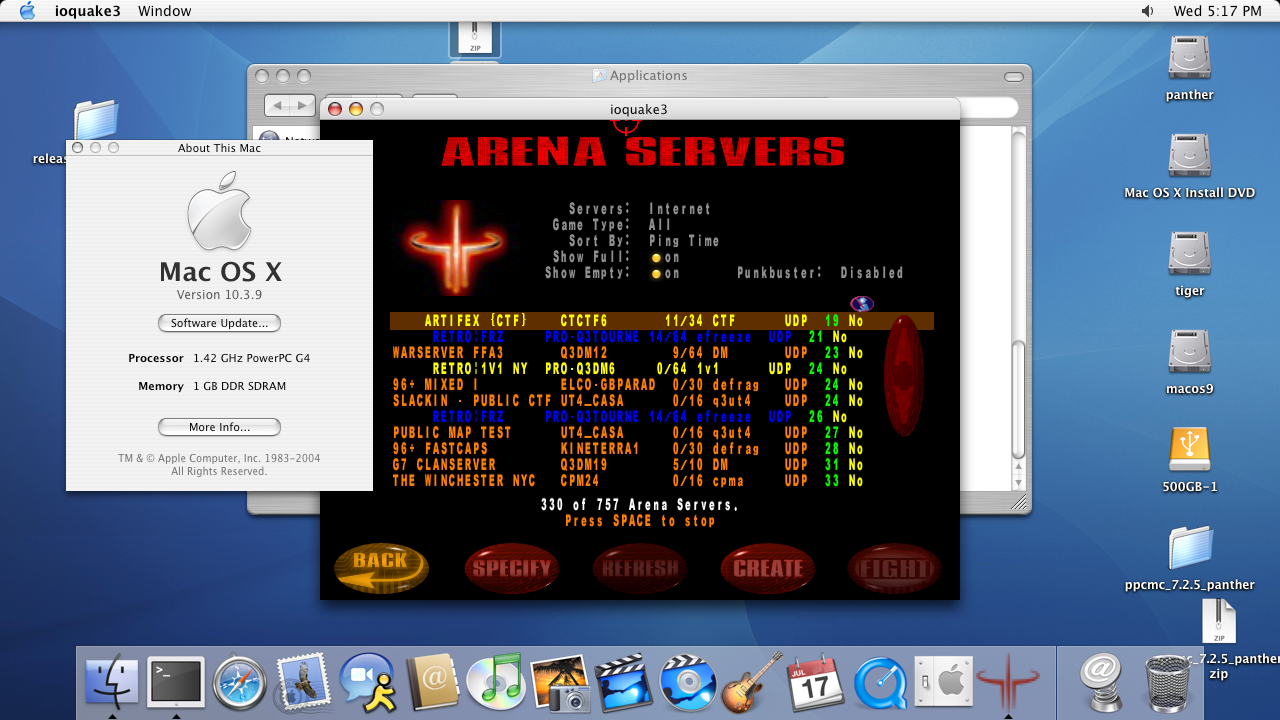Open Terminal from the Dock
The width and height of the screenshot is (1280, 720).
pos(176,684)
